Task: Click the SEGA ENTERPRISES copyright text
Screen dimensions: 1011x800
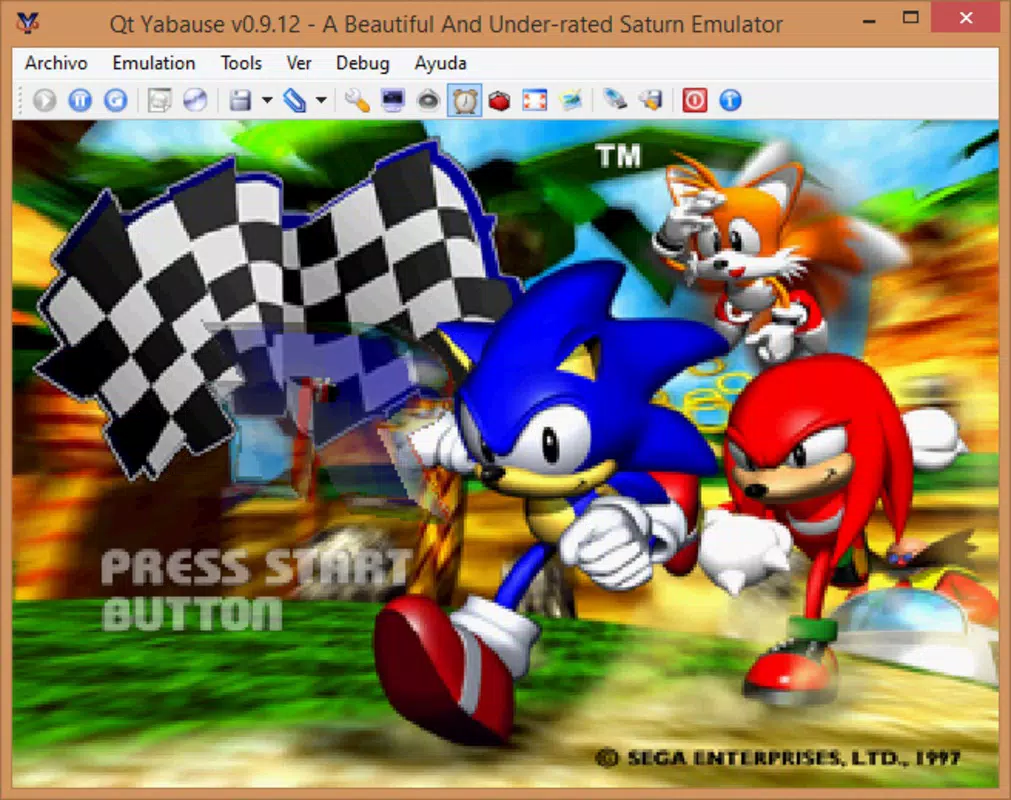Action: coord(778,757)
